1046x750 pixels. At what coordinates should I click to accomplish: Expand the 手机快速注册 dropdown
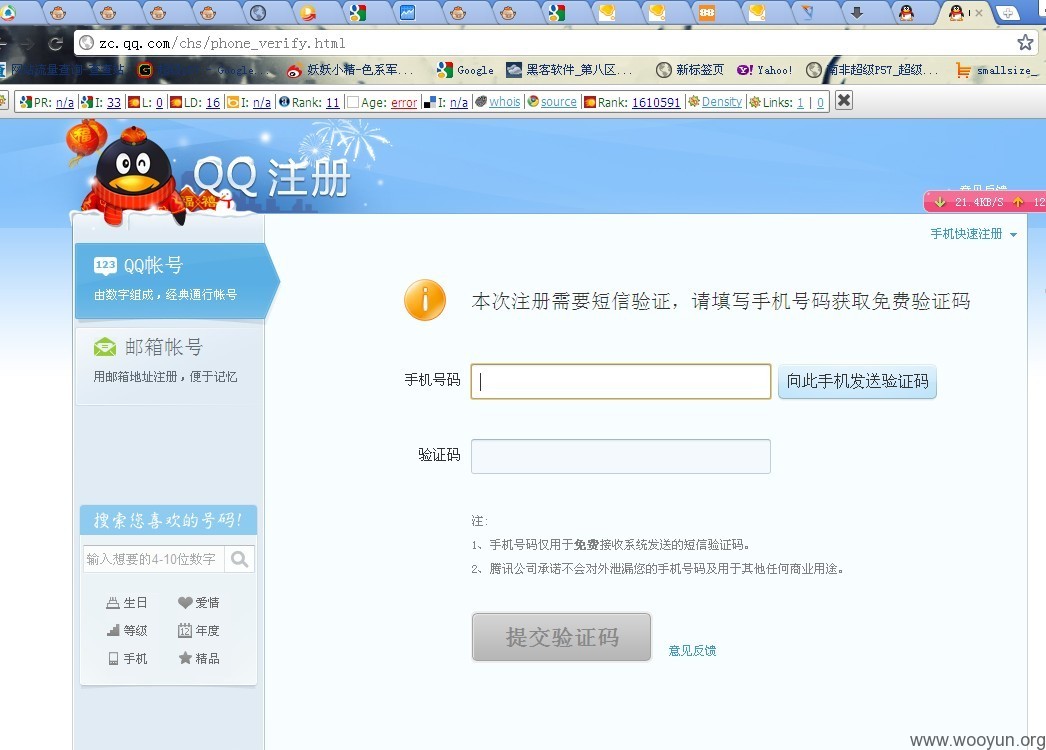tap(973, 234)
